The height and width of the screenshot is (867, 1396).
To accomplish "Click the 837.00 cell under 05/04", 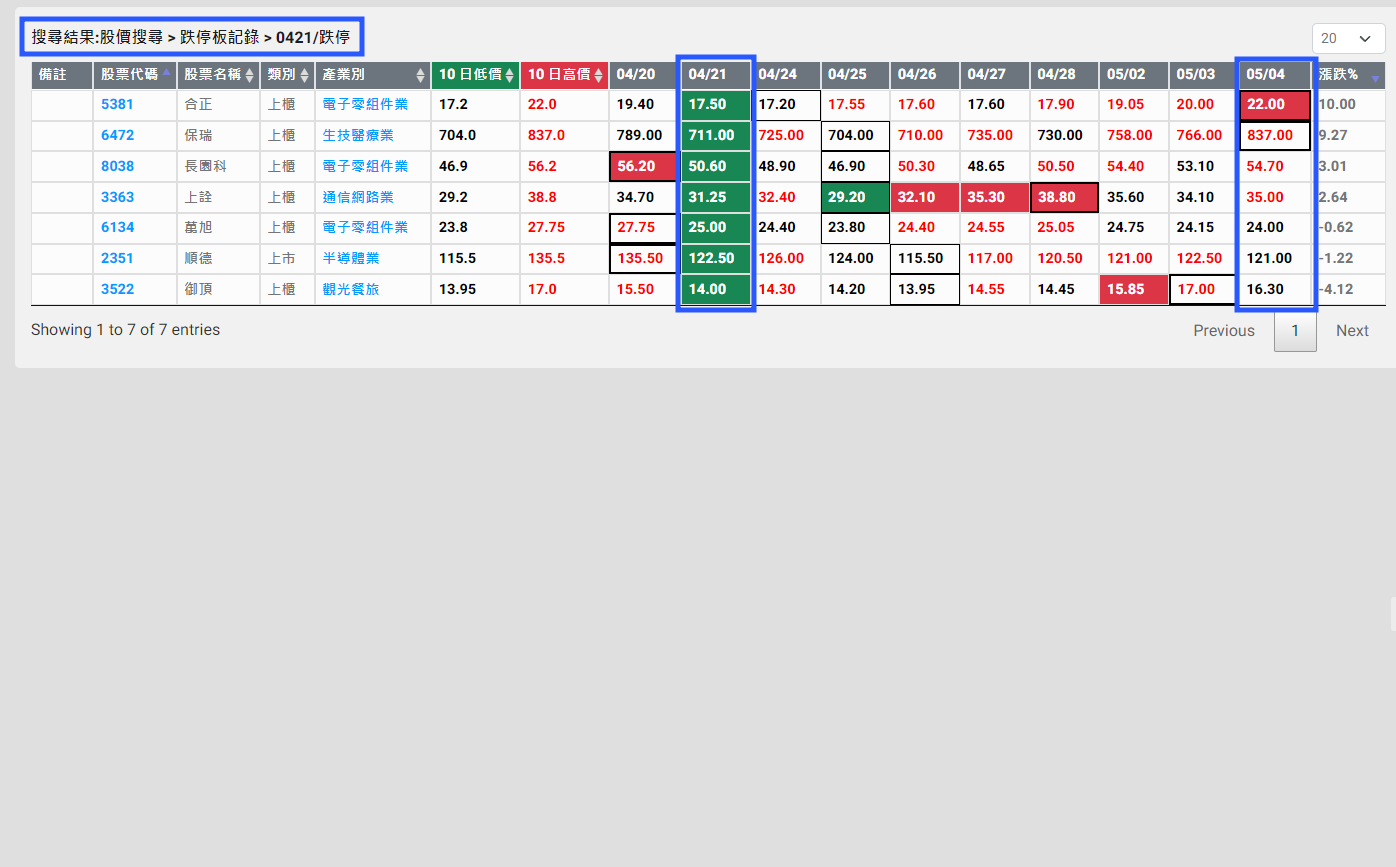I will tap(1275, 136).
